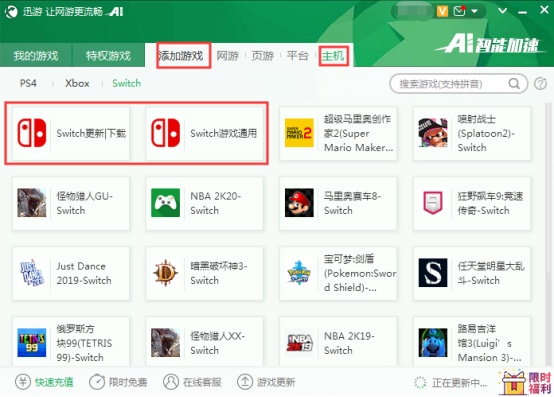
Task: Click the 限时福利 gift box
Action: click(526, 383)
